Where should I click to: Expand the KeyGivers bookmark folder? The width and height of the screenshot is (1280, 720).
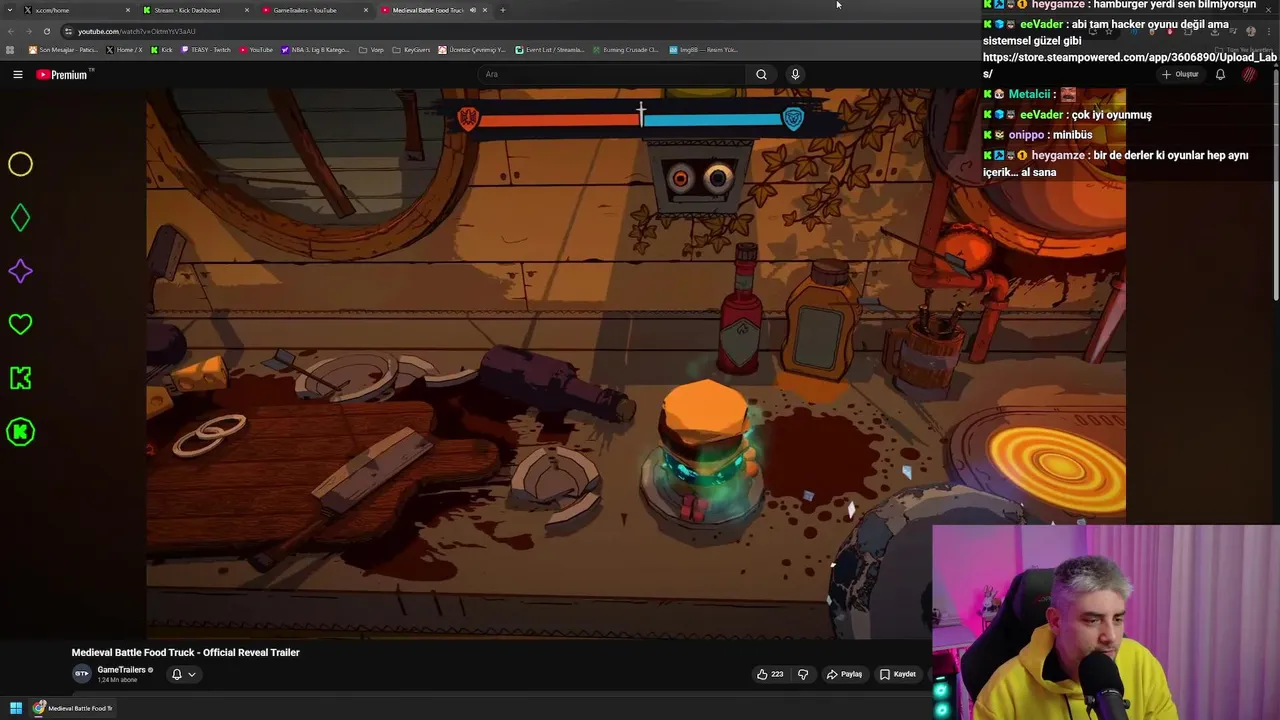(x=412, y=49)
